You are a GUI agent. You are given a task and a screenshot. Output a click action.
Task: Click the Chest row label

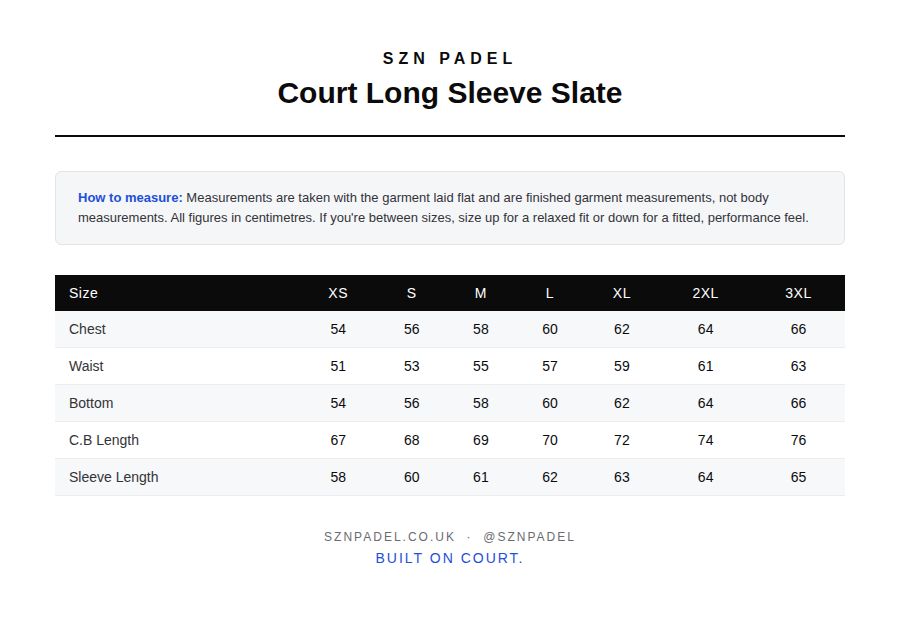(x=87, y=329)
